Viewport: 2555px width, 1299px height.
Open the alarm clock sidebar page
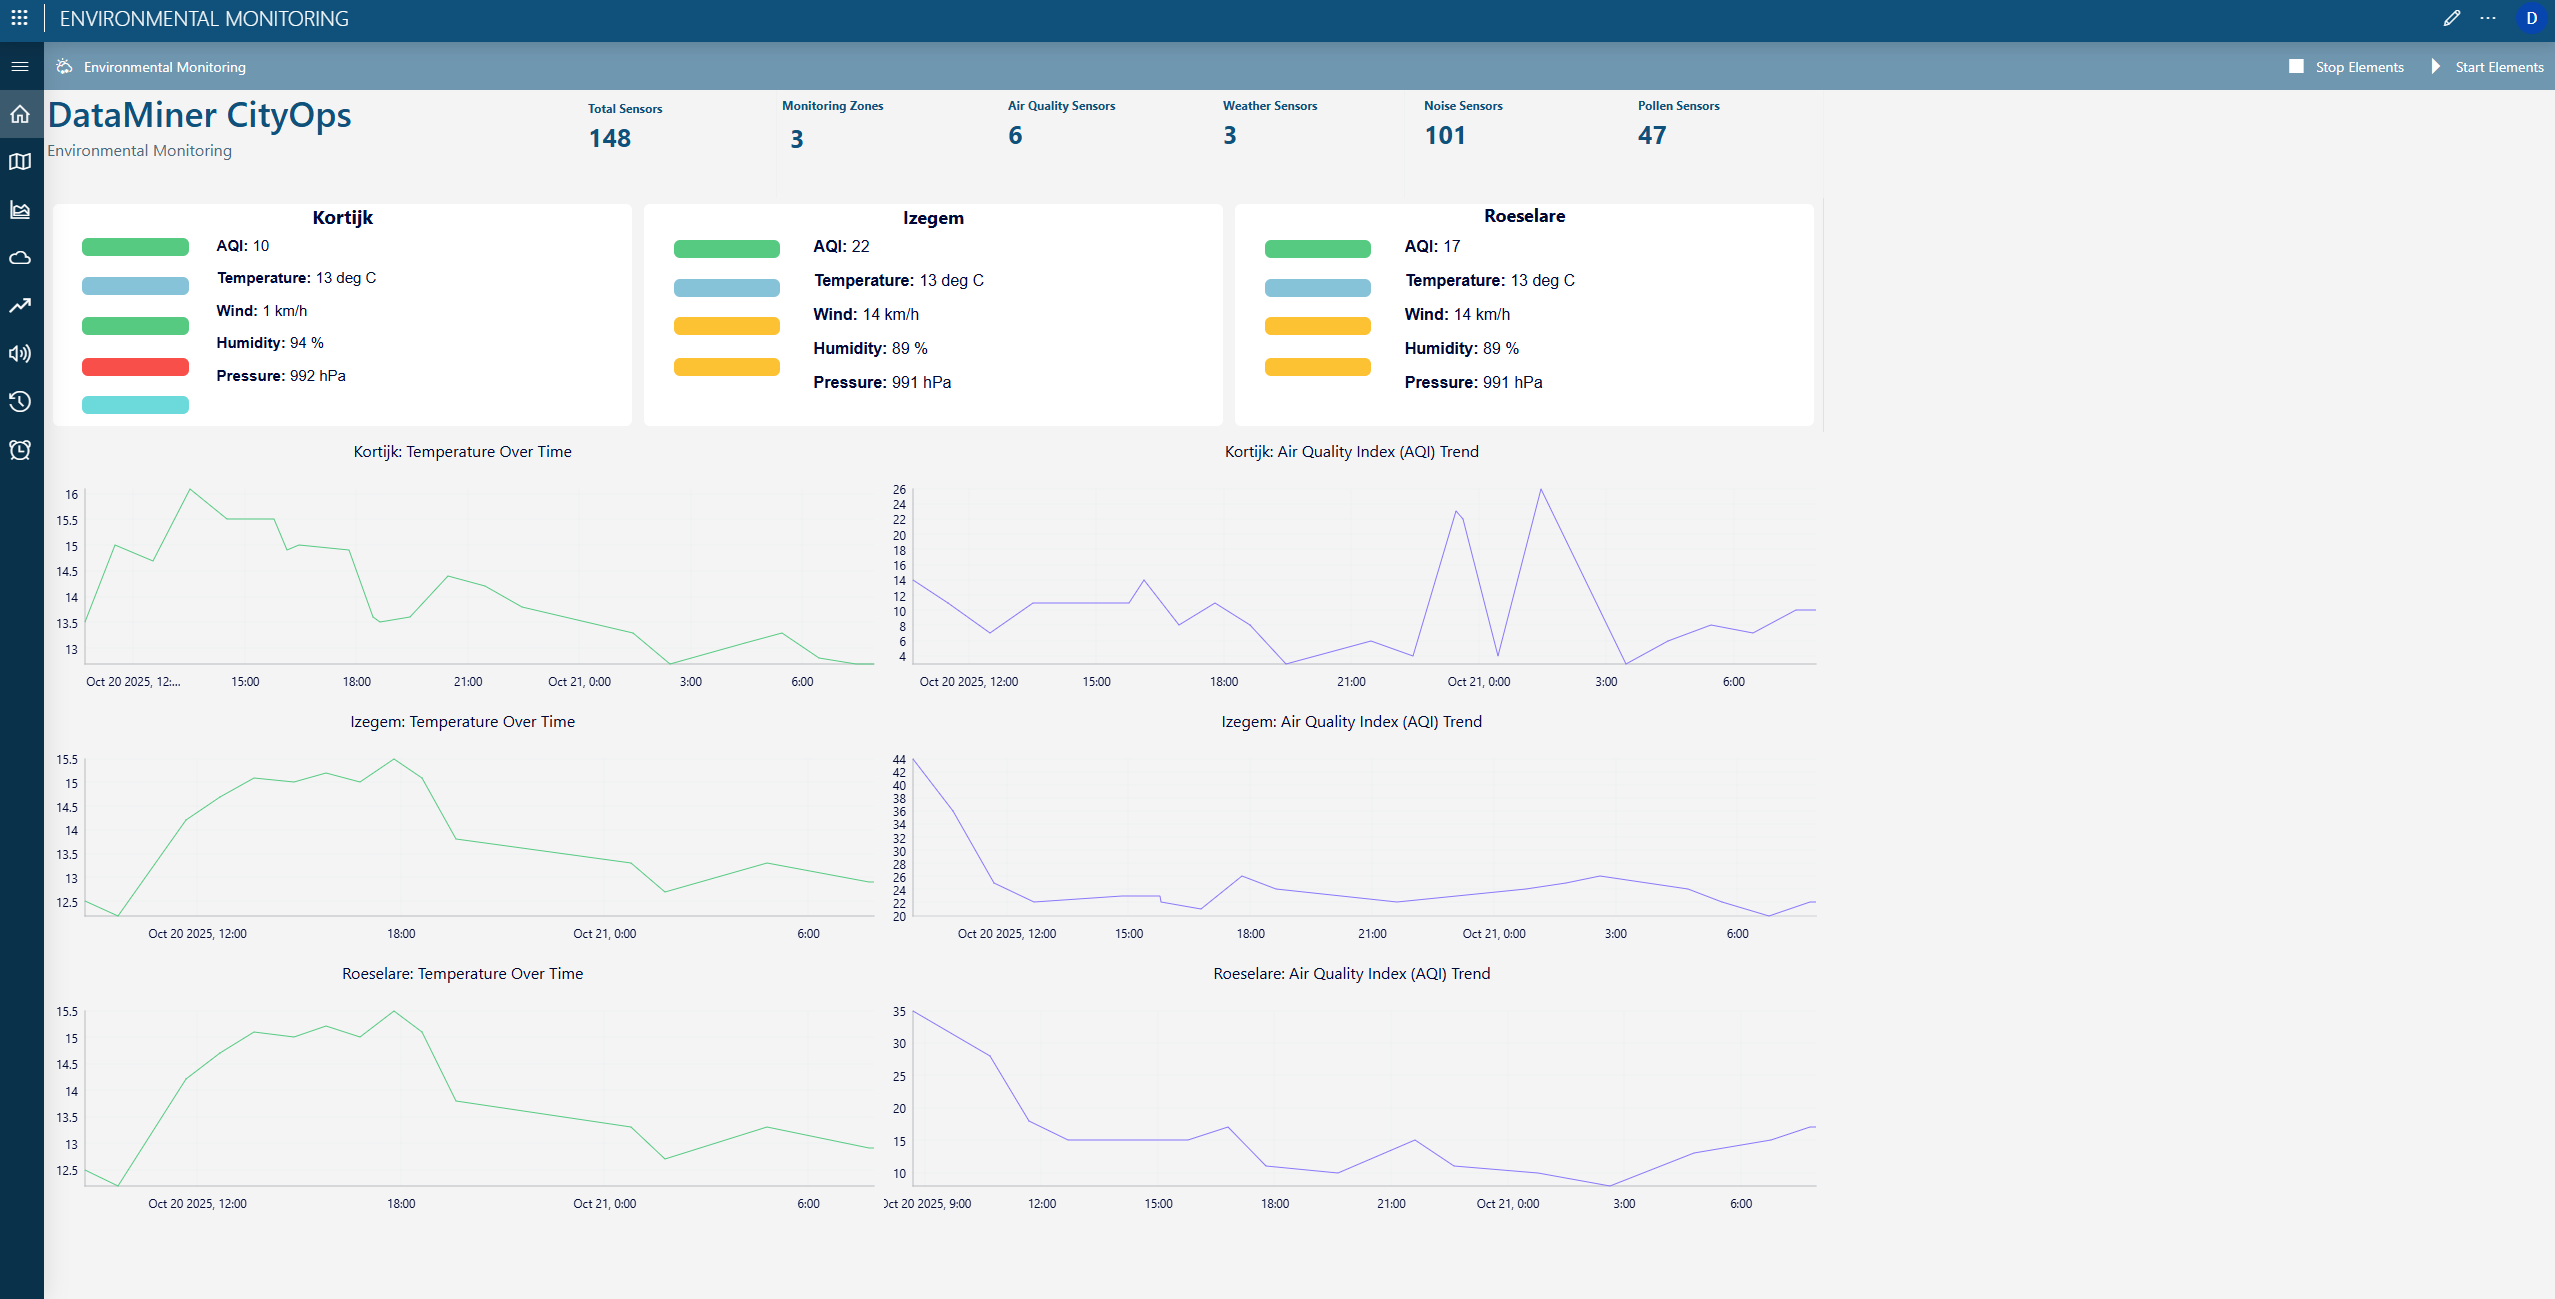pos(20,450)
